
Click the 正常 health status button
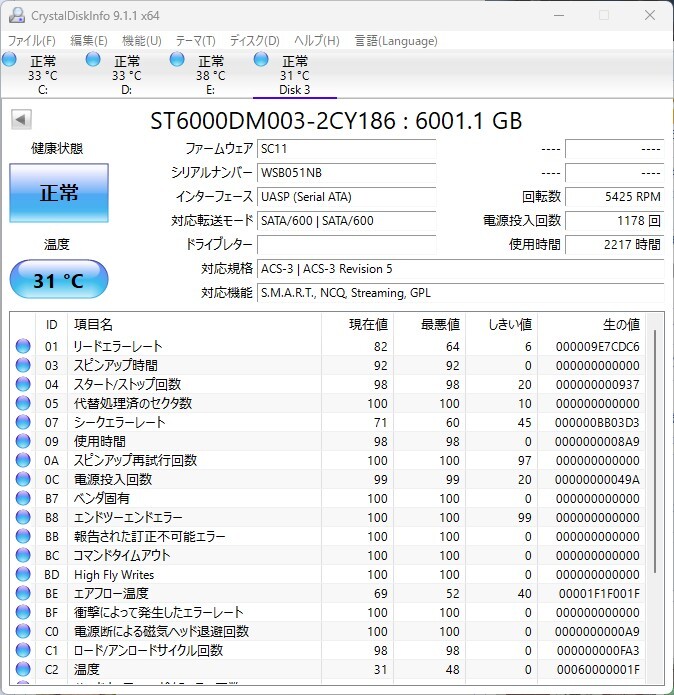click(59, 193)
